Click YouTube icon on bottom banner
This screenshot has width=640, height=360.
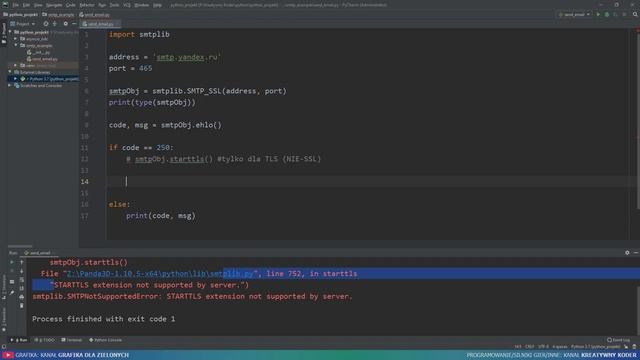coord(8,355)
